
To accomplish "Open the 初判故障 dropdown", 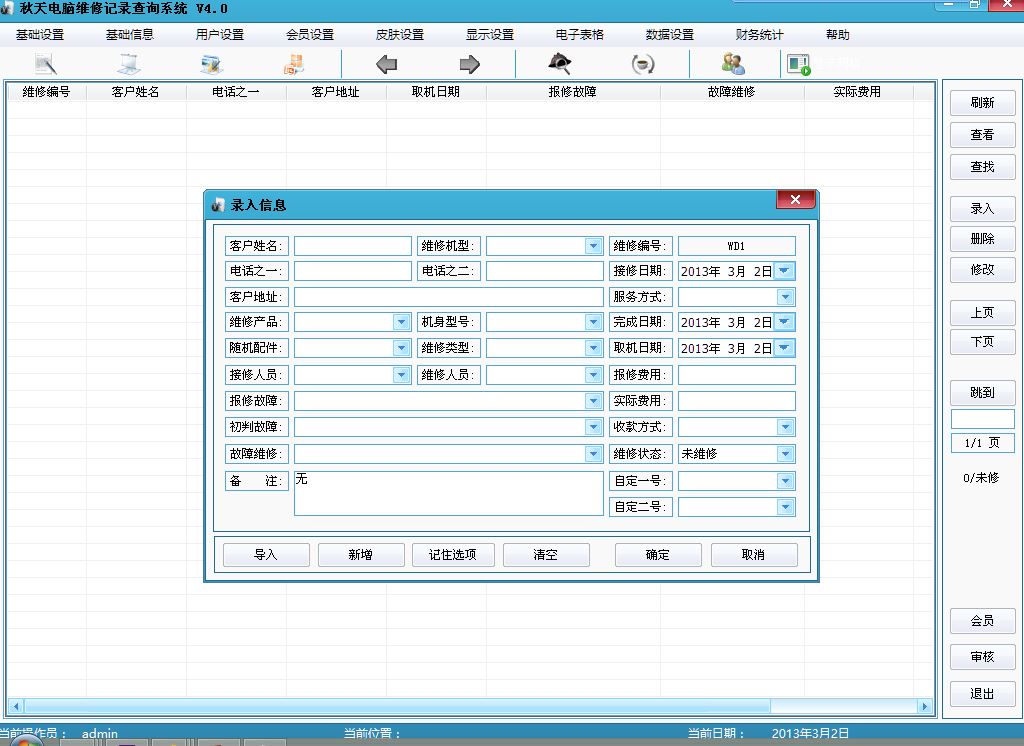I will click(593, 427).
